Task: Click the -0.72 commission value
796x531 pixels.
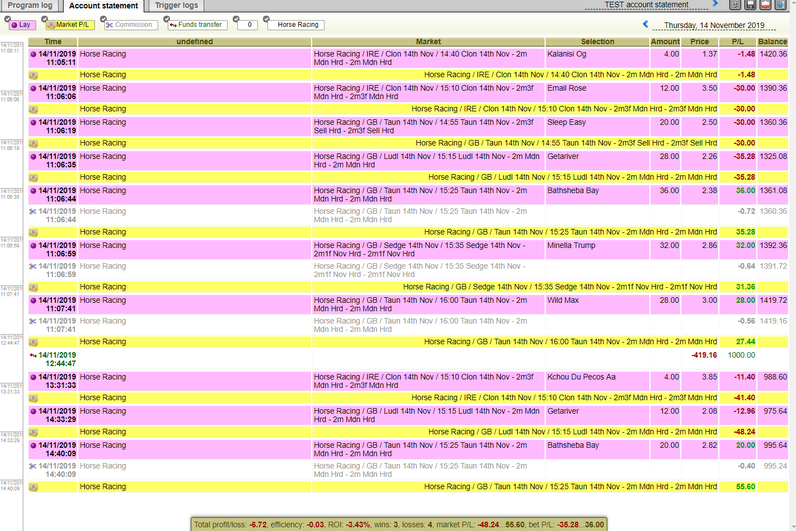Action: [x=746, y=211]
